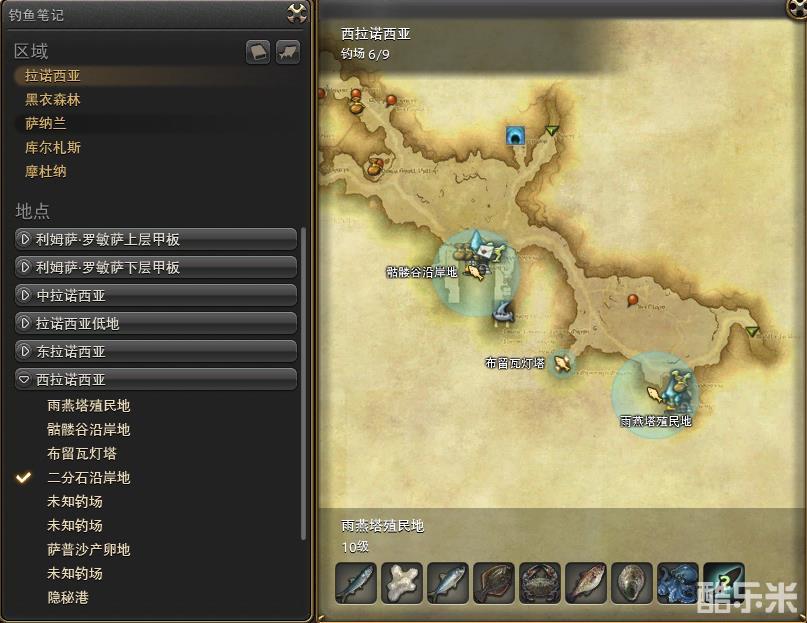The image size is (807, 623).
Task: Click the map view icon beside 区域
Action: pos(288,52)
